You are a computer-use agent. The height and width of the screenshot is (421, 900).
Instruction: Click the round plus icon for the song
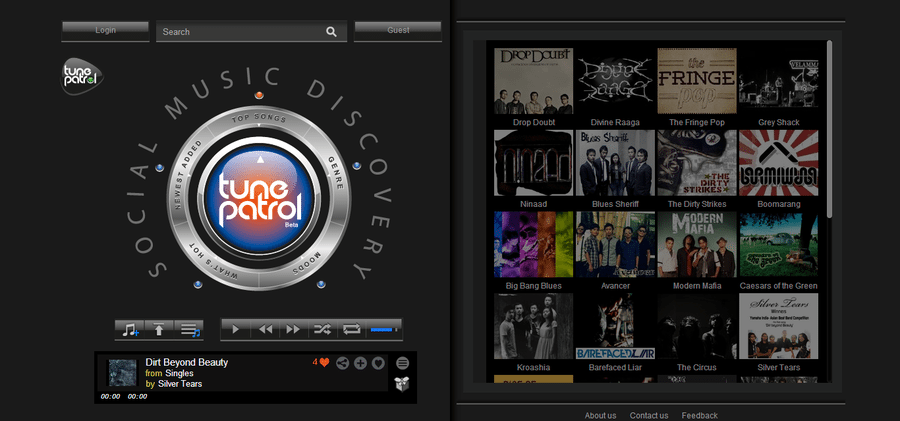click(x=360, y=363)
